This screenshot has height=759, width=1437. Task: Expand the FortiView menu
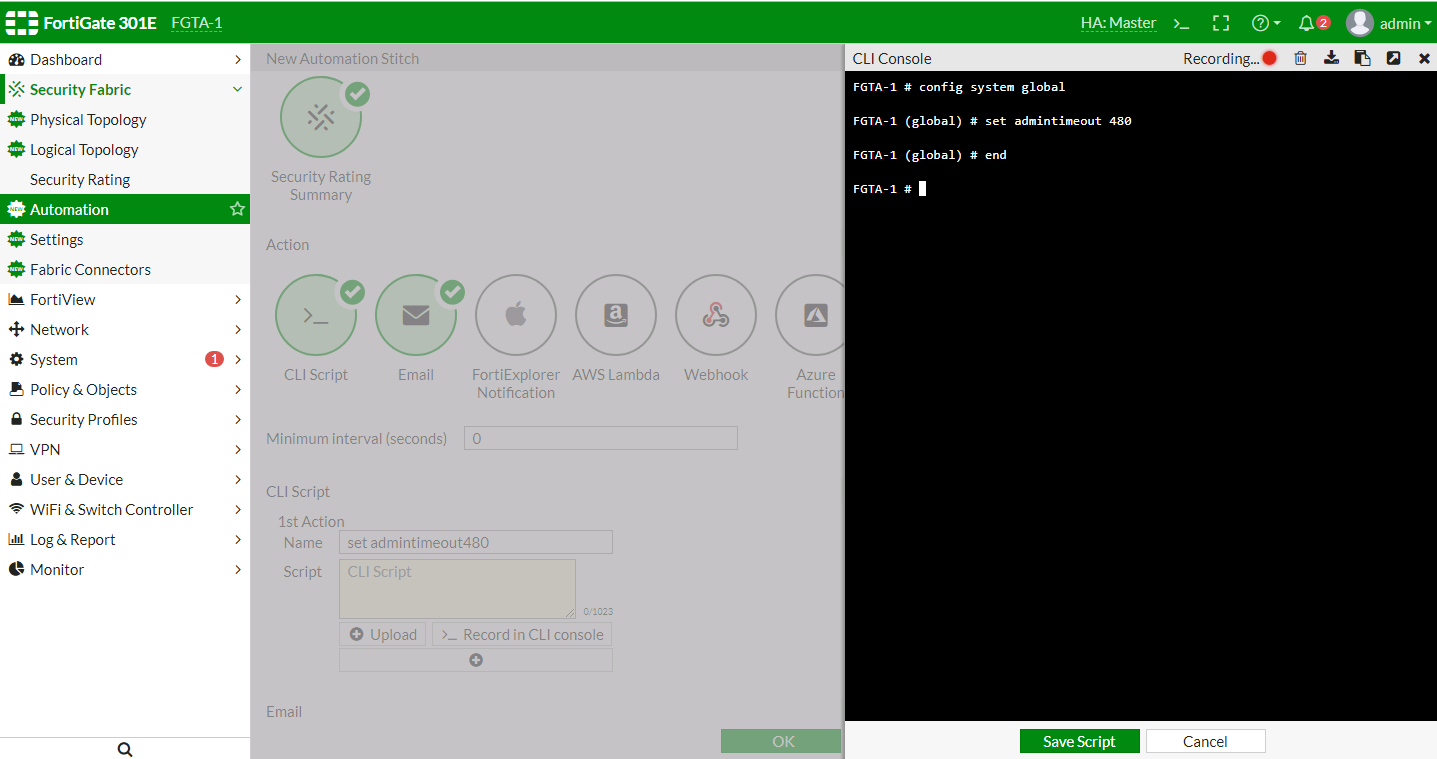[x=125, y=299]
